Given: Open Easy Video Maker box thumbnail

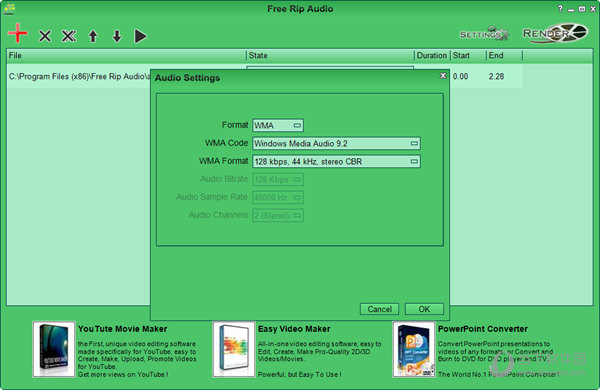Looking at the screenshot, I should (234, 349).
